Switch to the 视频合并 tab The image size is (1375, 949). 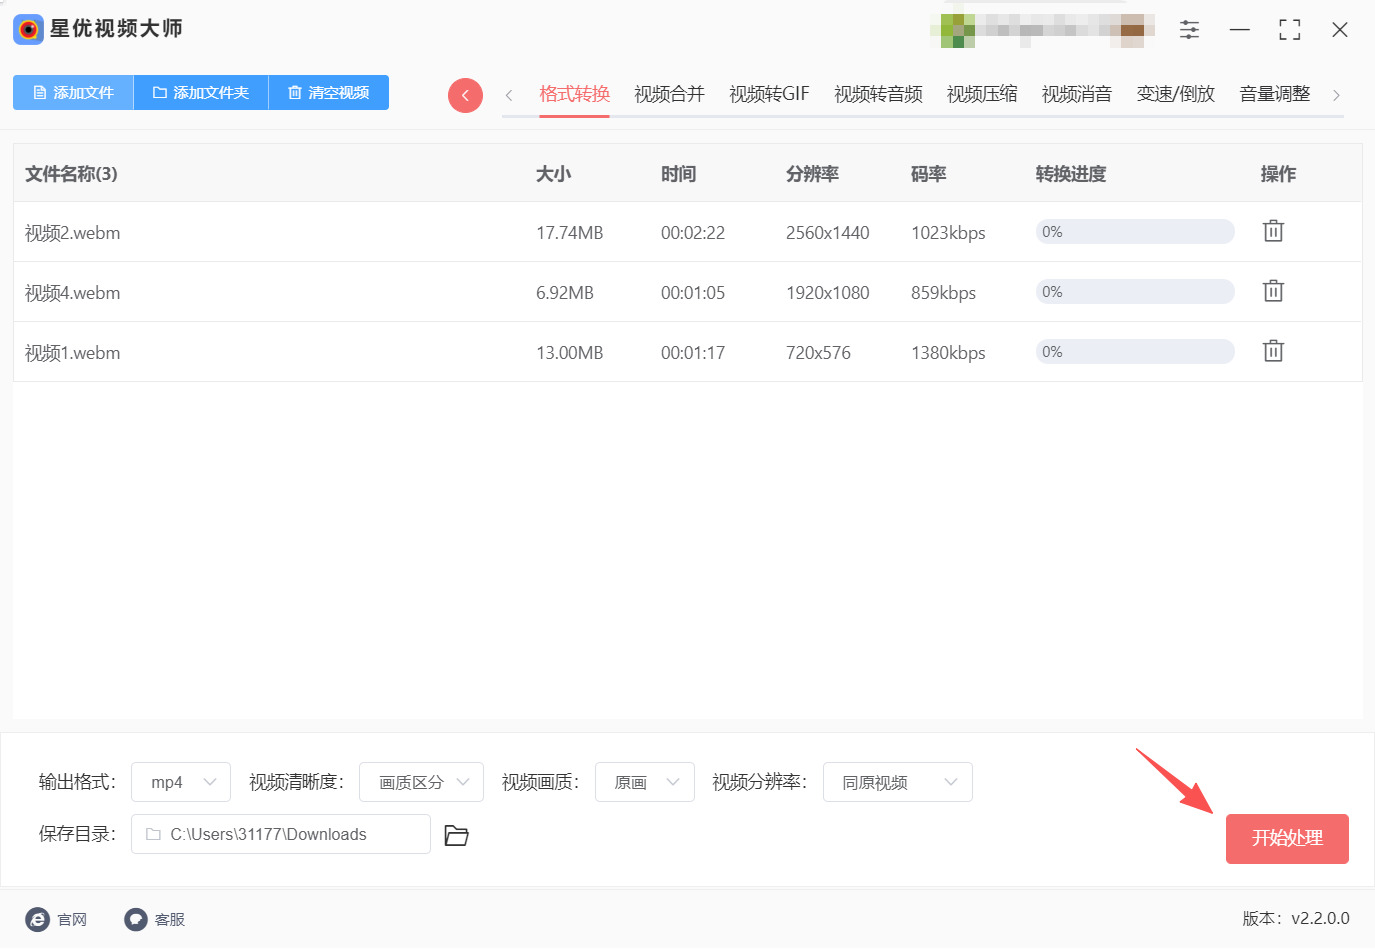pos(669,94)
